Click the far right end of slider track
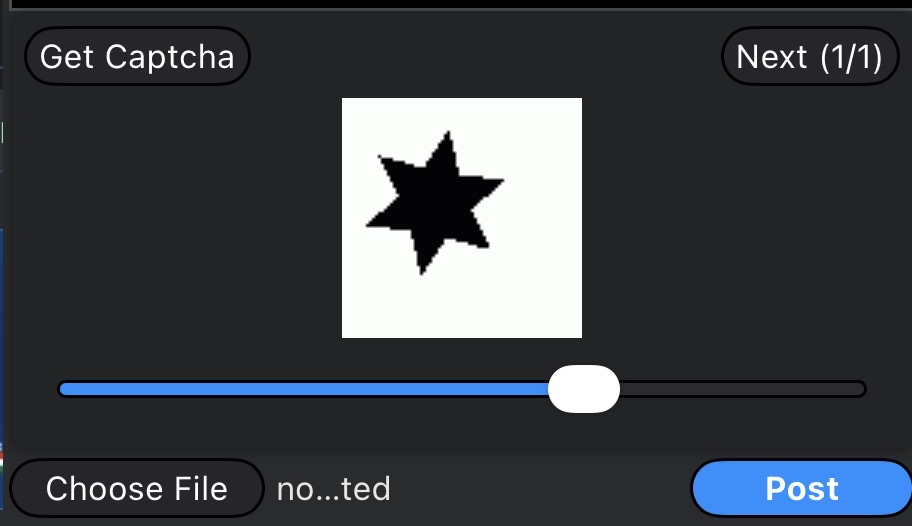The image size is (912, 526). [x=862, y=389]
